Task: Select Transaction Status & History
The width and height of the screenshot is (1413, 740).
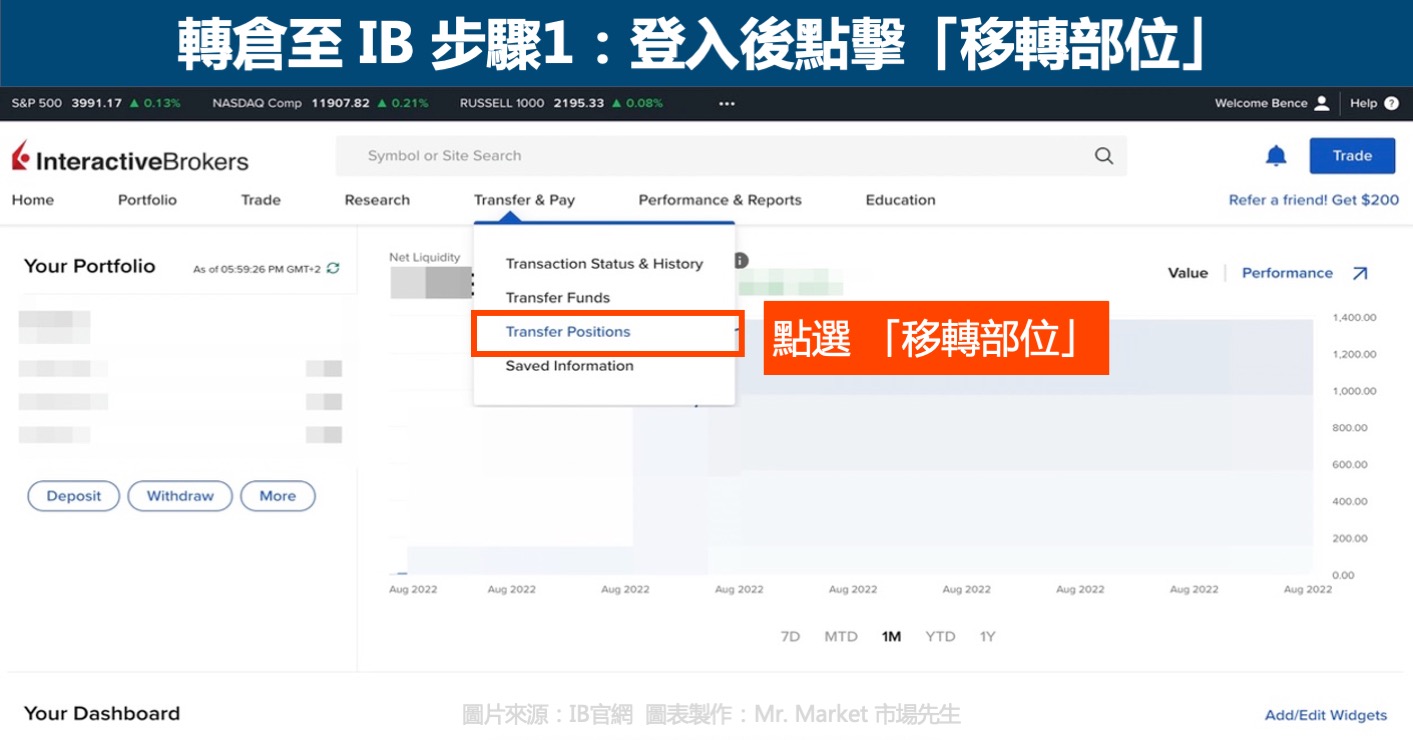Action: pos(604,264)
